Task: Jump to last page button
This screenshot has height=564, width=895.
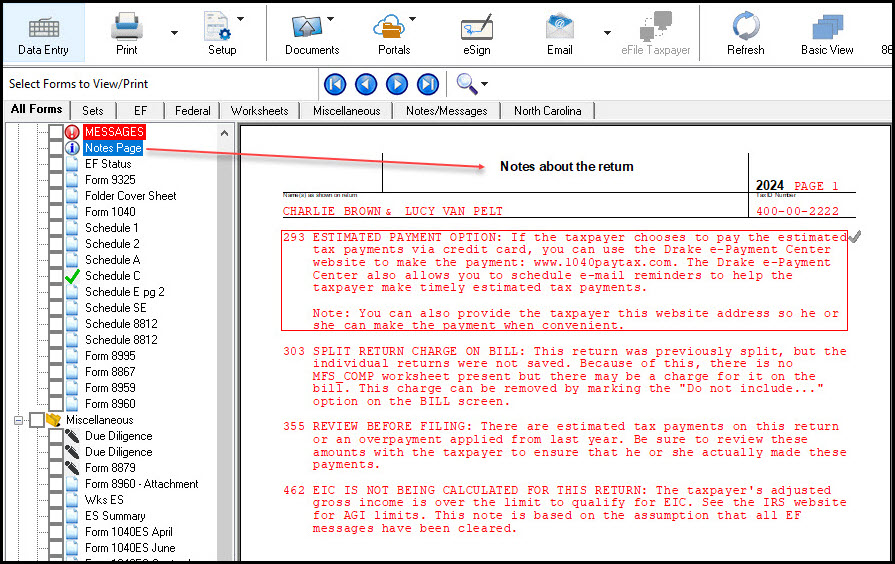Action: (428, 84)
